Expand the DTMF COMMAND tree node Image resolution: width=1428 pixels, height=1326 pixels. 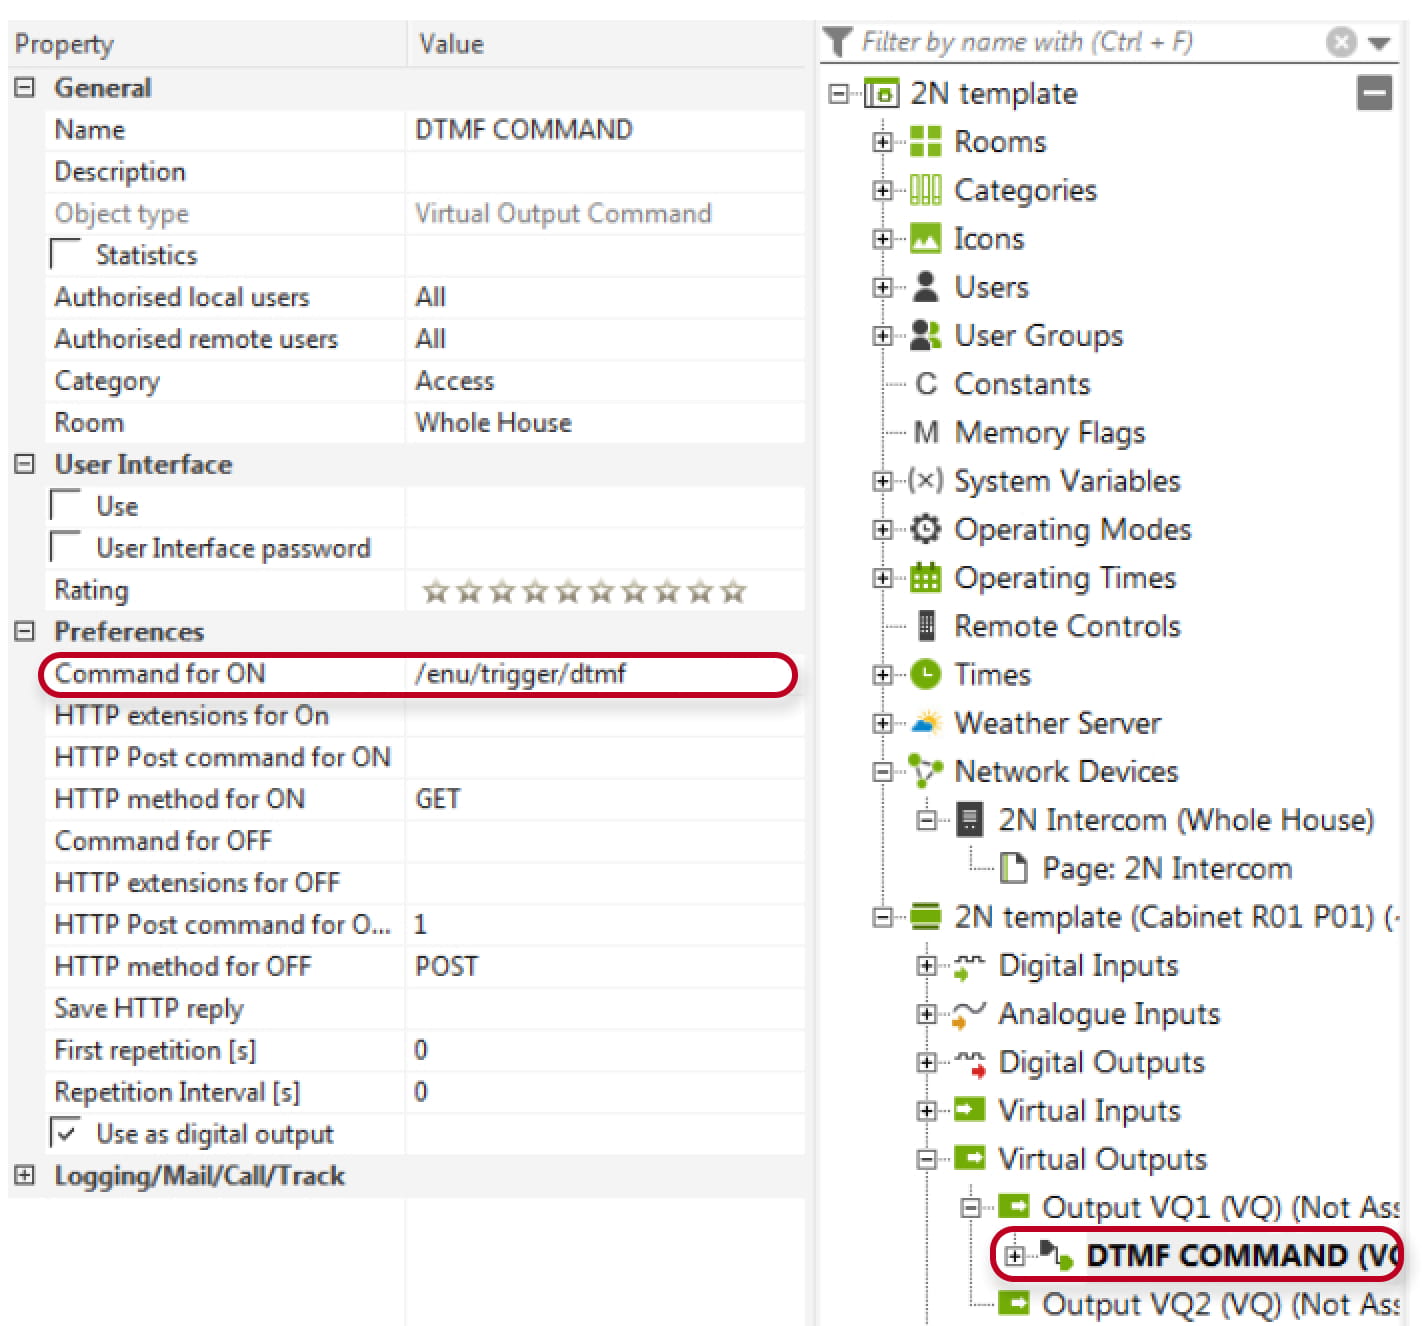point(1015,1256)
